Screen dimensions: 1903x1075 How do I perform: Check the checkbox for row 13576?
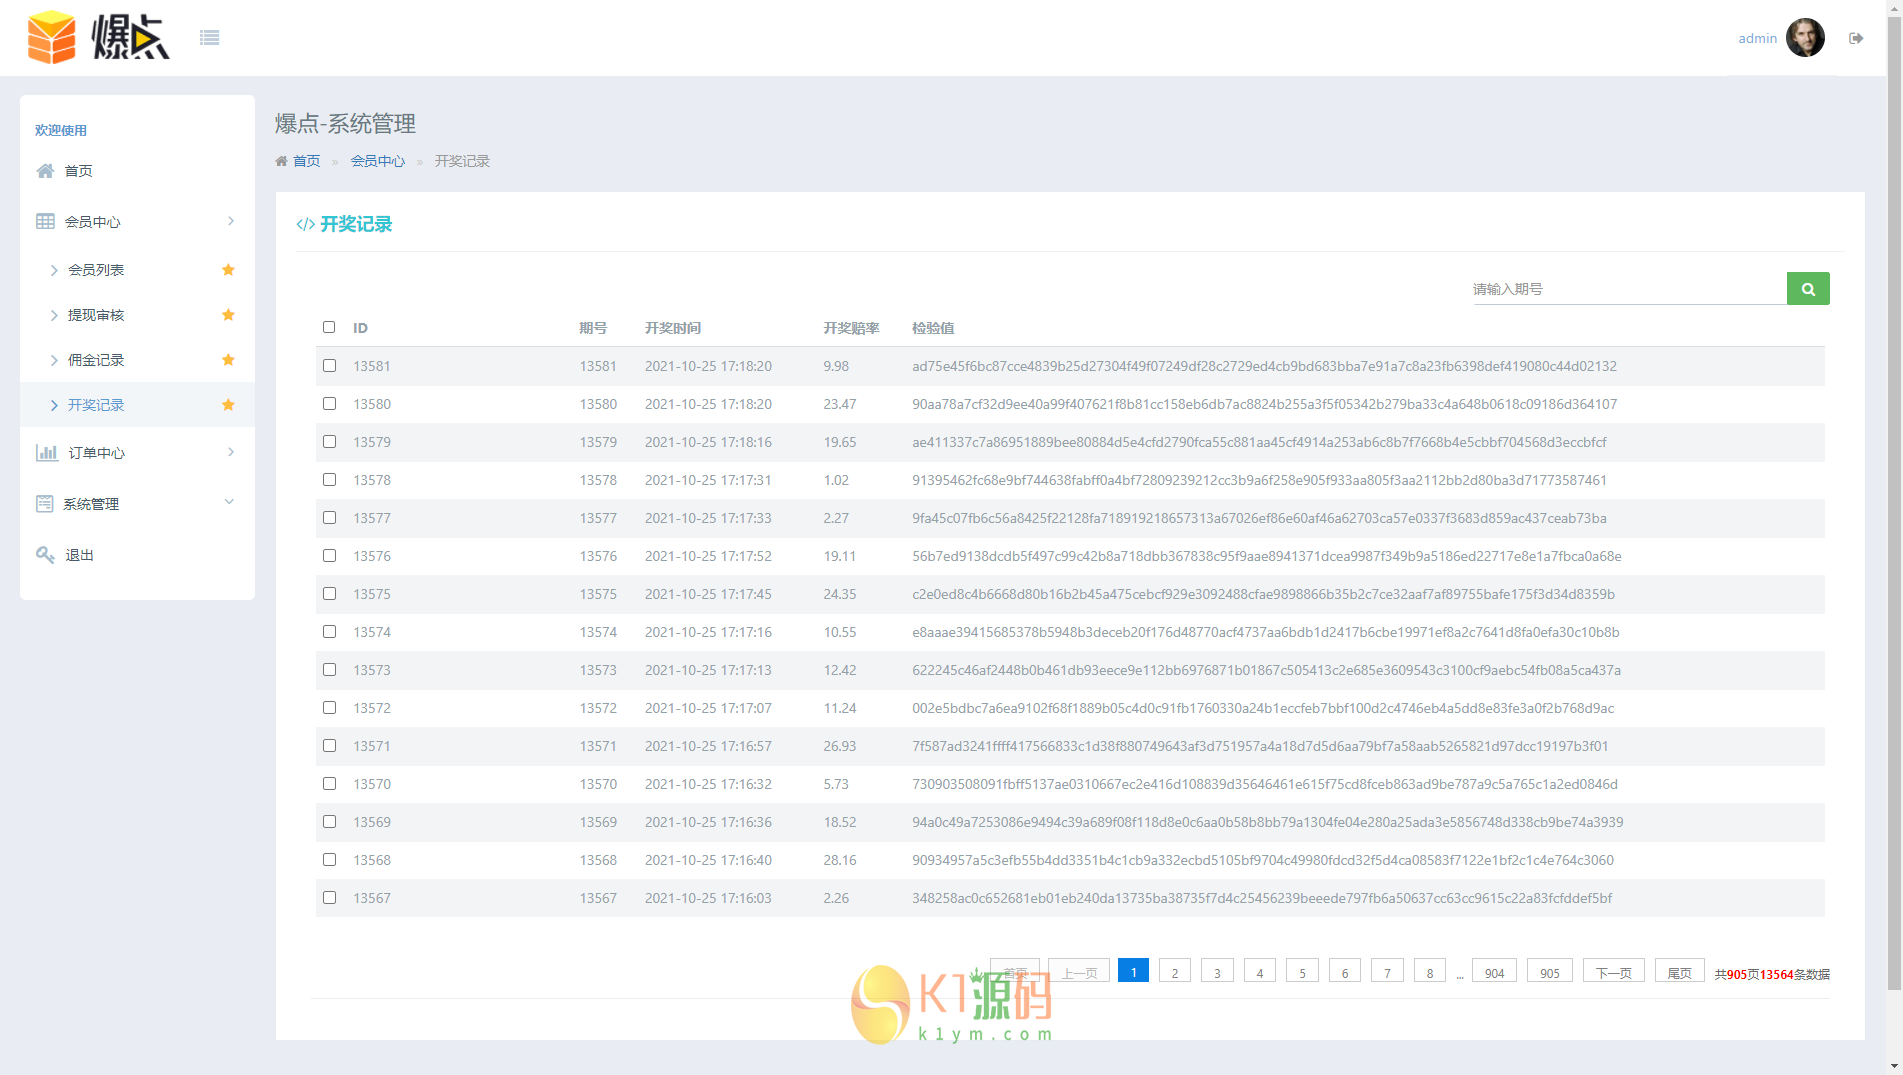click(x=329, y=556)
